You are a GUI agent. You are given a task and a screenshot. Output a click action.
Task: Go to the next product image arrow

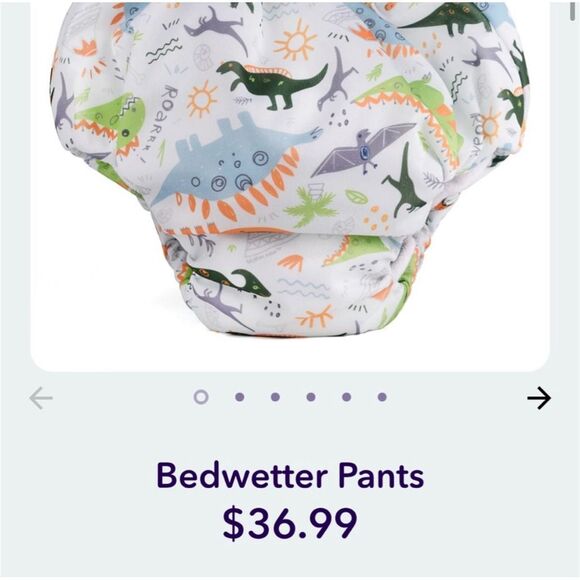point(539,398)
